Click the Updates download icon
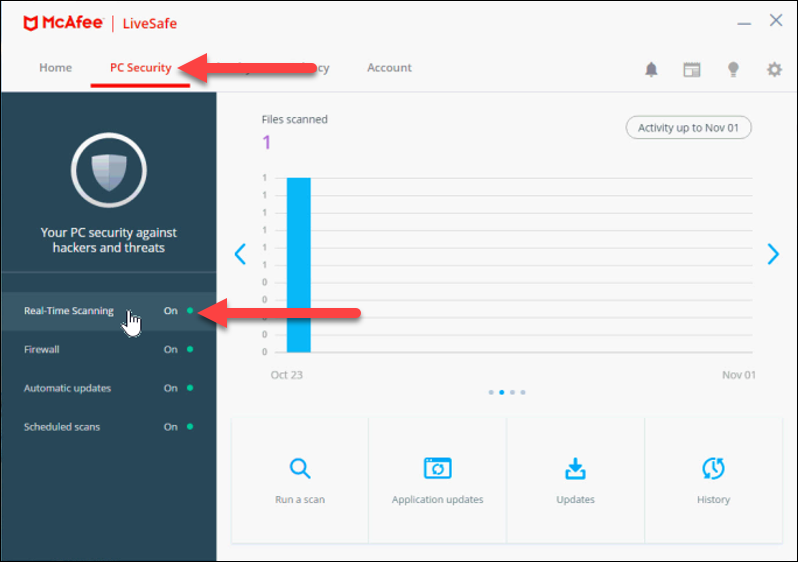Image resolution: width=798 pixels, height=562 pixels. pyautogui.click(x=575, y=468)
